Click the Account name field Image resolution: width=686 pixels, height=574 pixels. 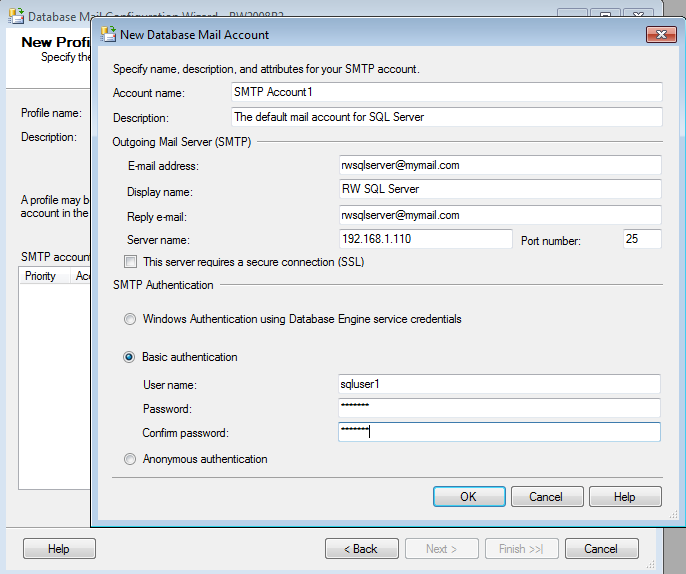pos(446,92)
